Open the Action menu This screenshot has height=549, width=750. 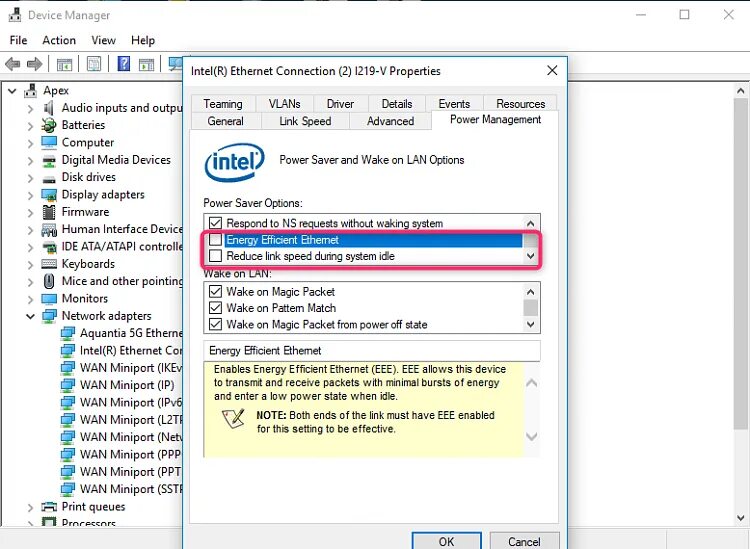[x=59, y=41]
